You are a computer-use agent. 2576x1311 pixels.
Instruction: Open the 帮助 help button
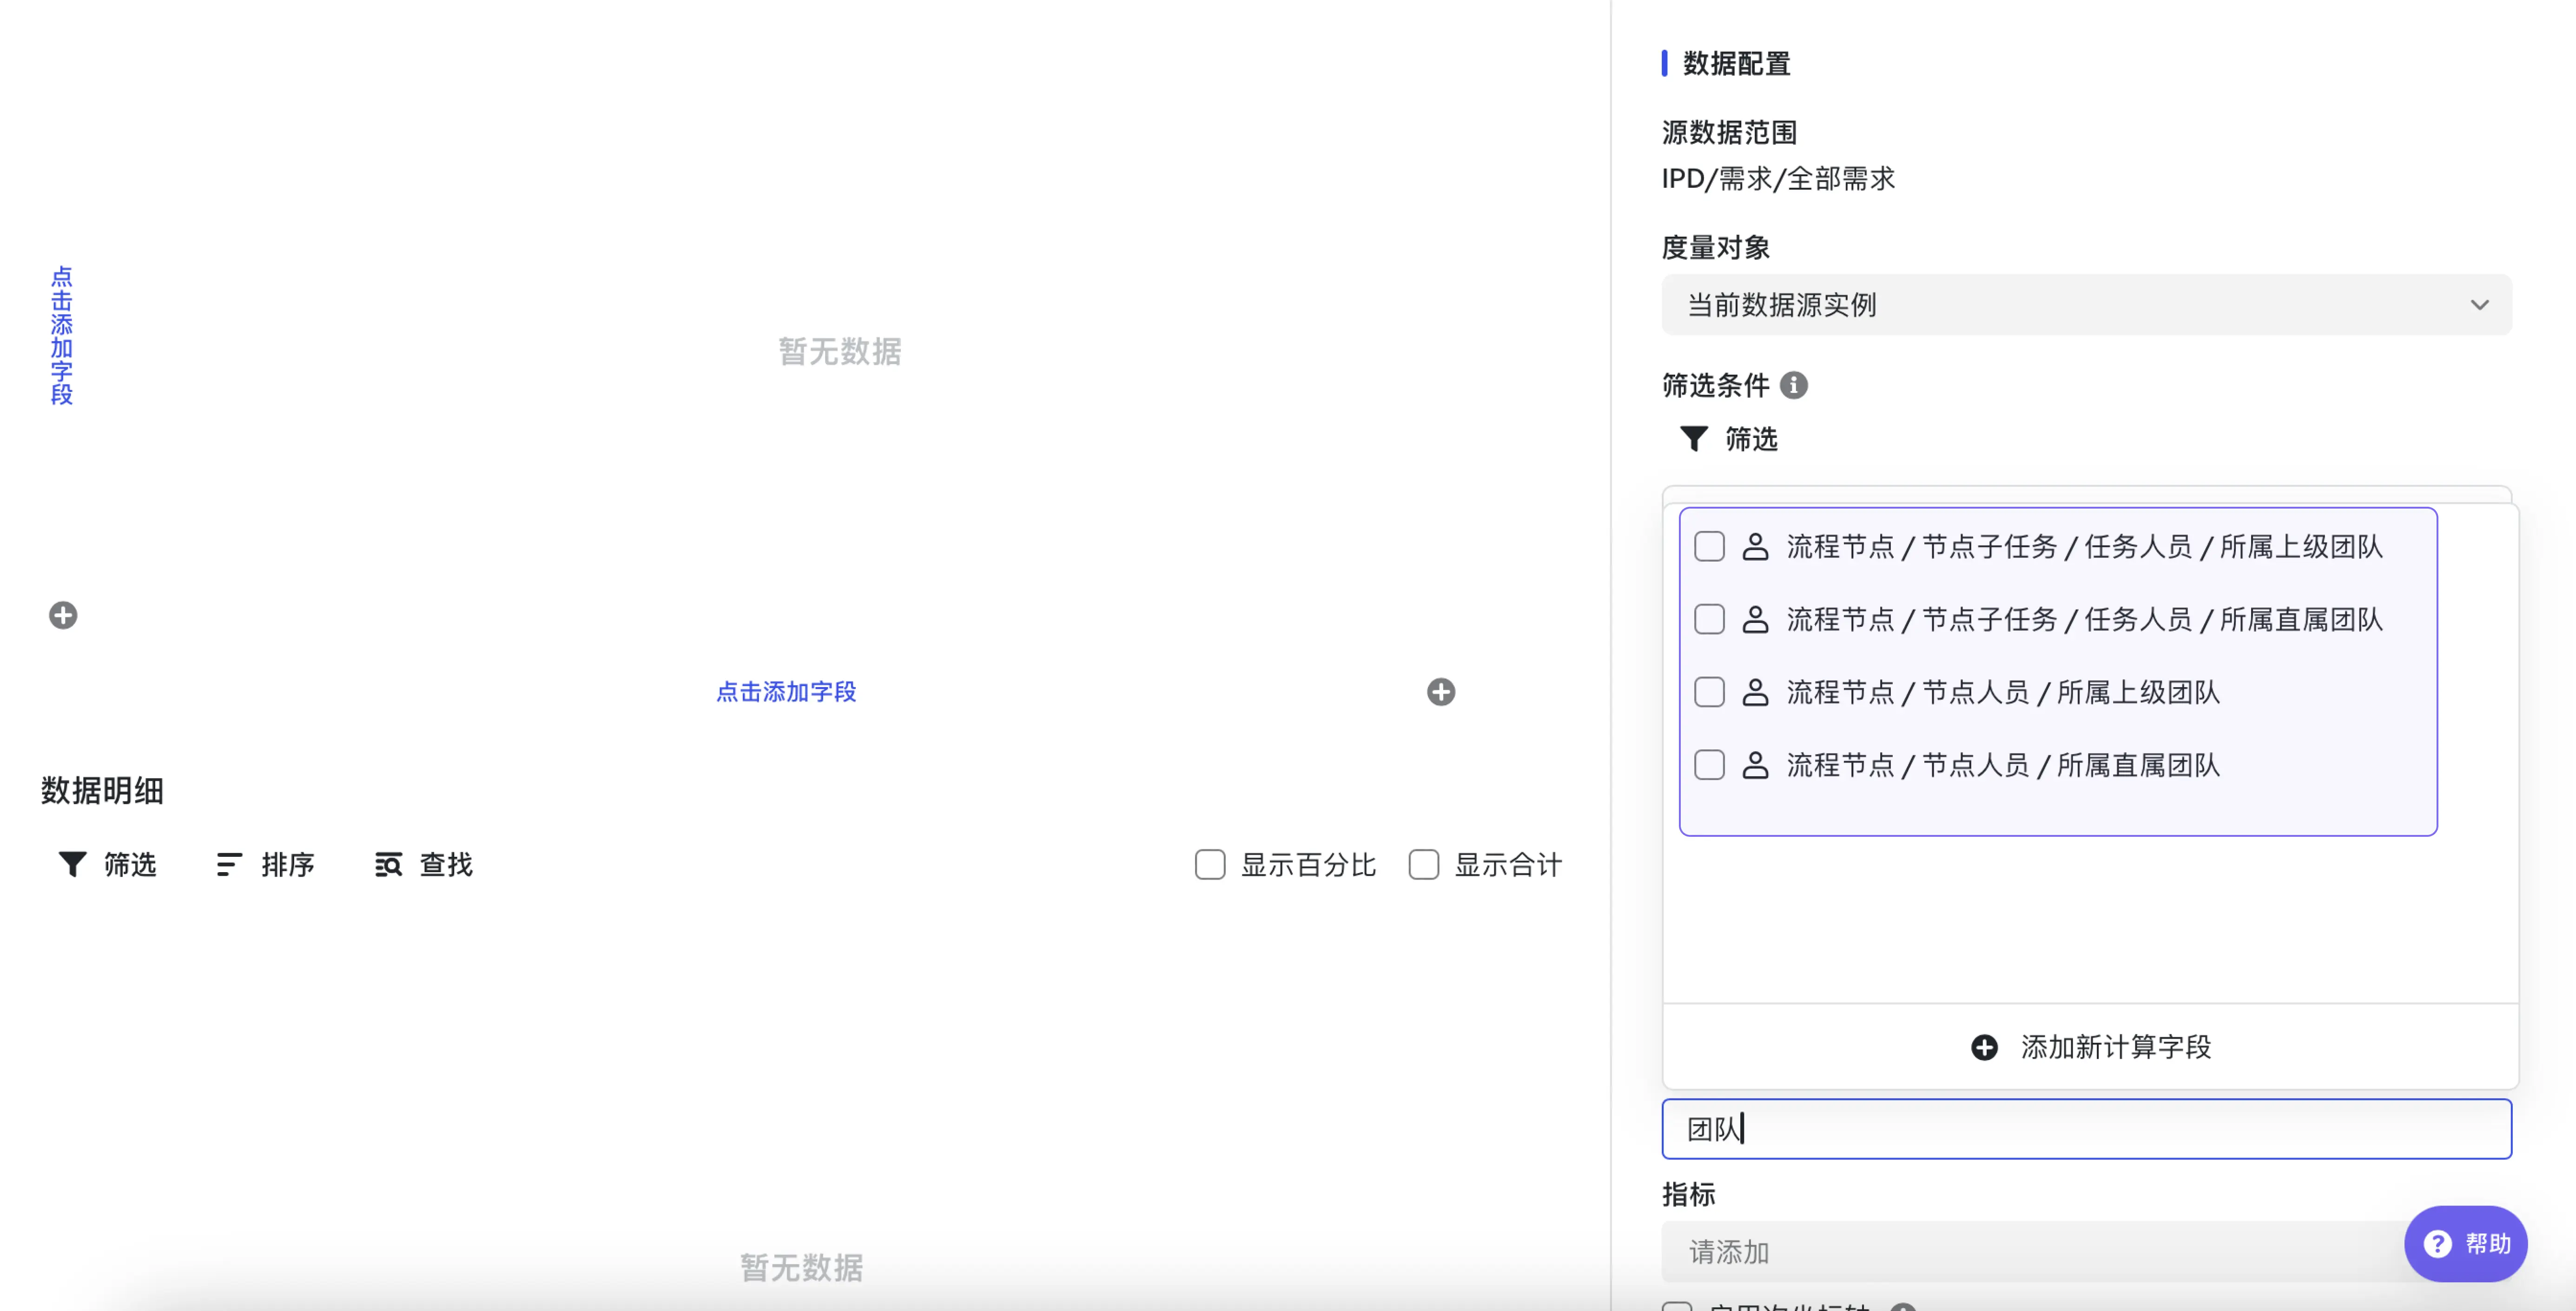[2466, 1243]
